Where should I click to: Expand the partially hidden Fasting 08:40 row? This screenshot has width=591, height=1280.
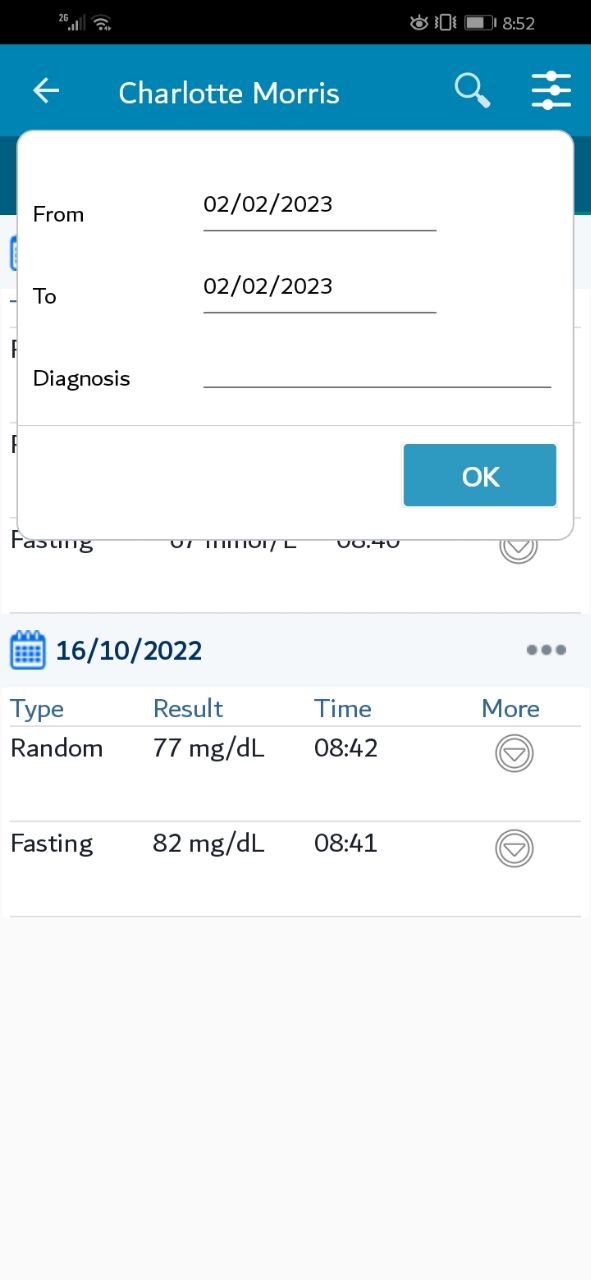pyautogui.click(x=518, y=550)
